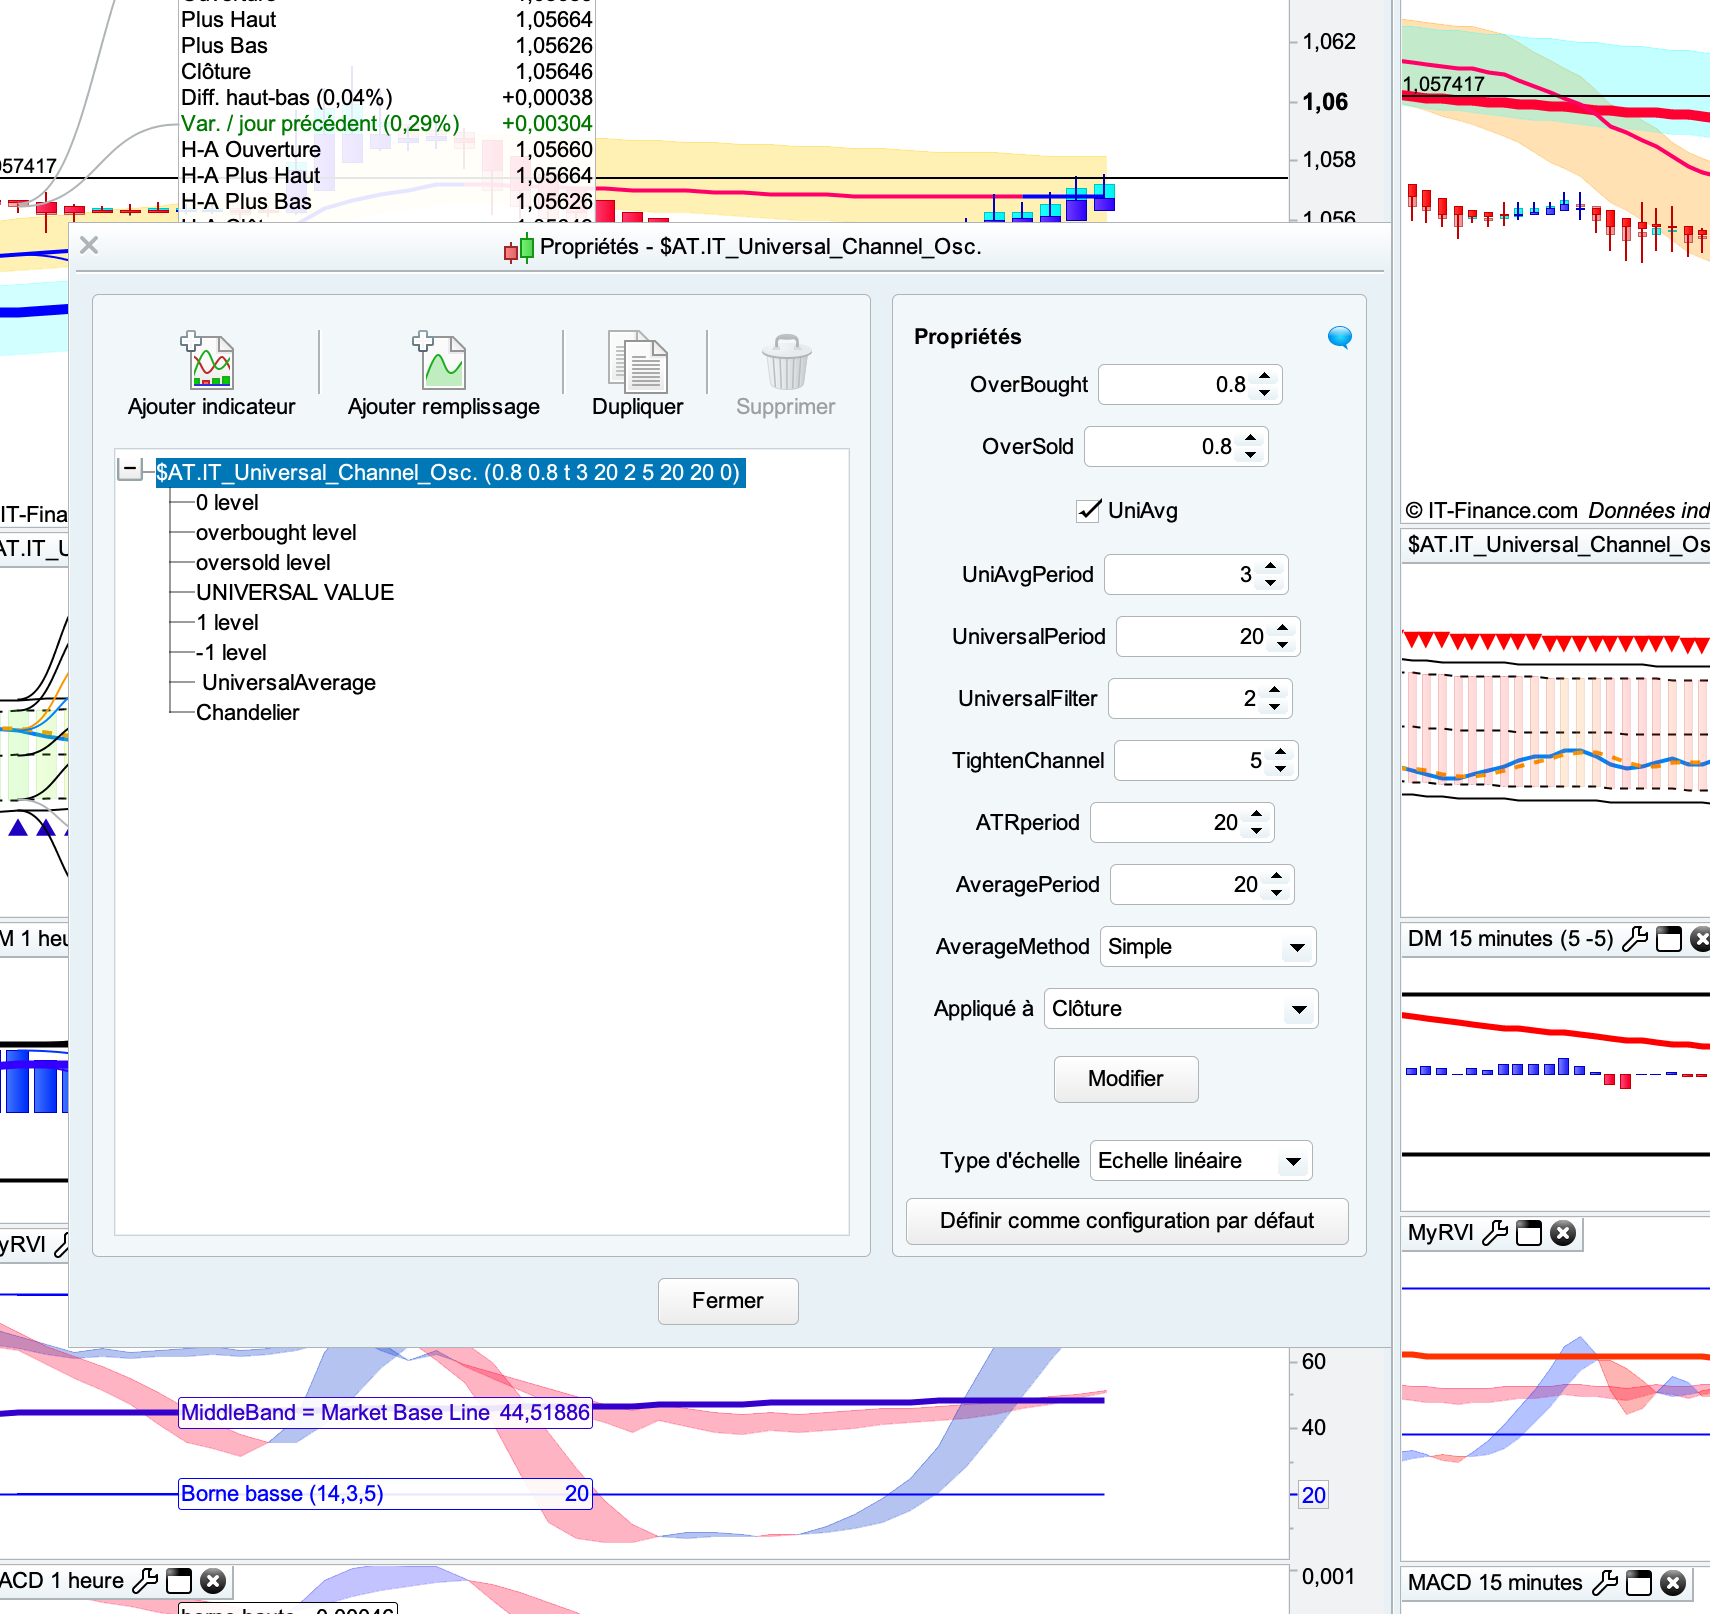This screenshot has width=1710, height=1614.
Task: Click the Fermer button
Action: (728, 1301)
